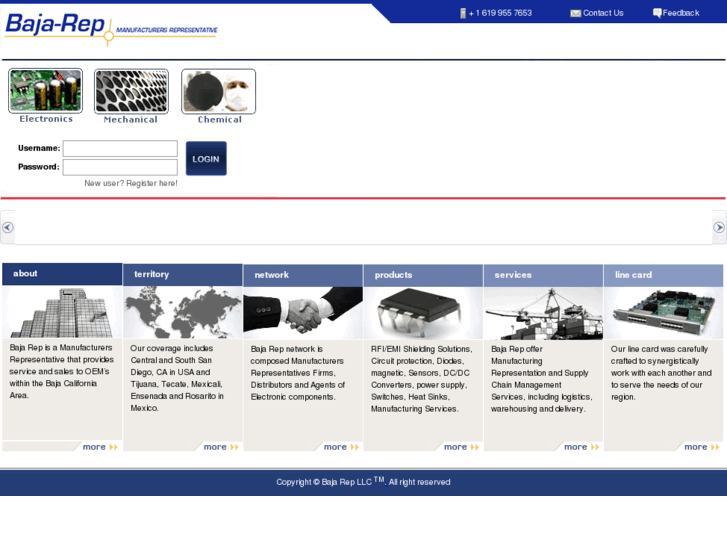Viewport: 727px width, 545px height.
Task: Click the LOGIN button
Action: (x=206, y=159)
